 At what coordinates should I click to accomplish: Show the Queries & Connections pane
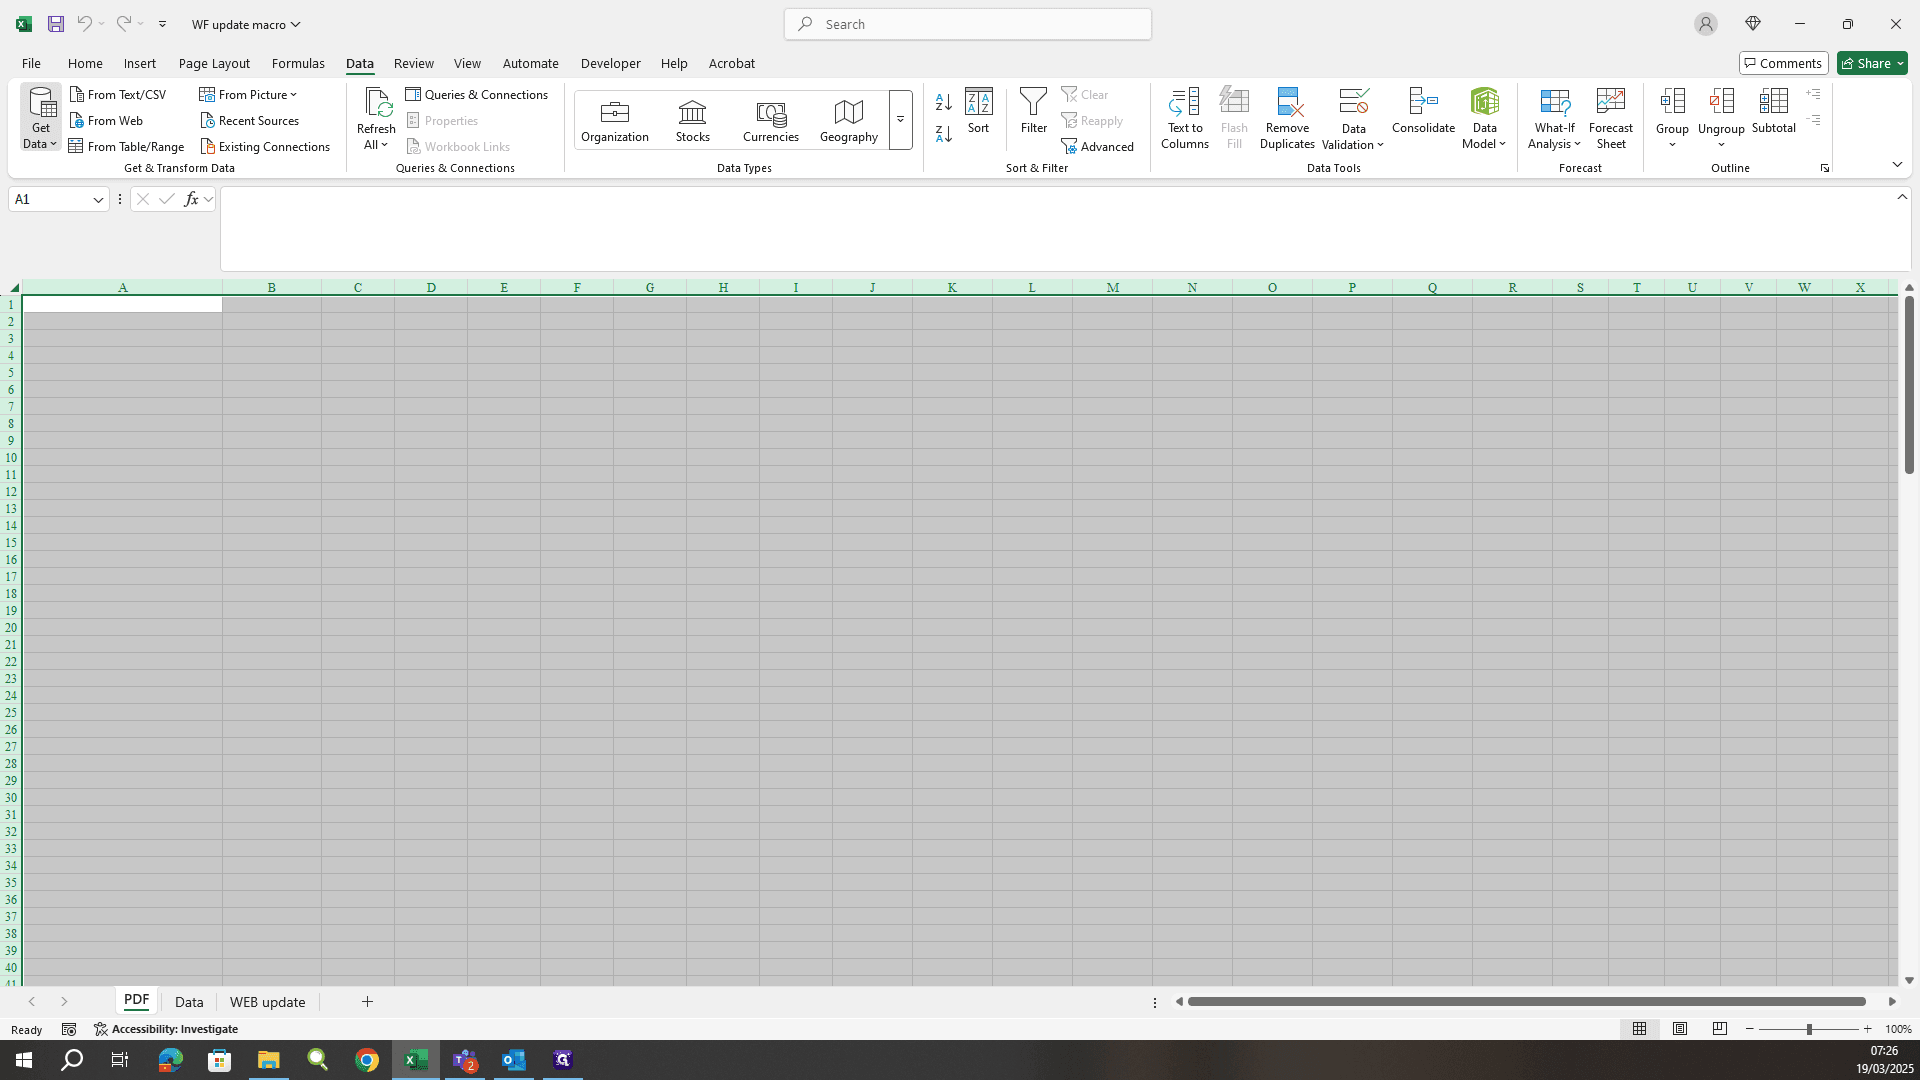pos(477,94)
